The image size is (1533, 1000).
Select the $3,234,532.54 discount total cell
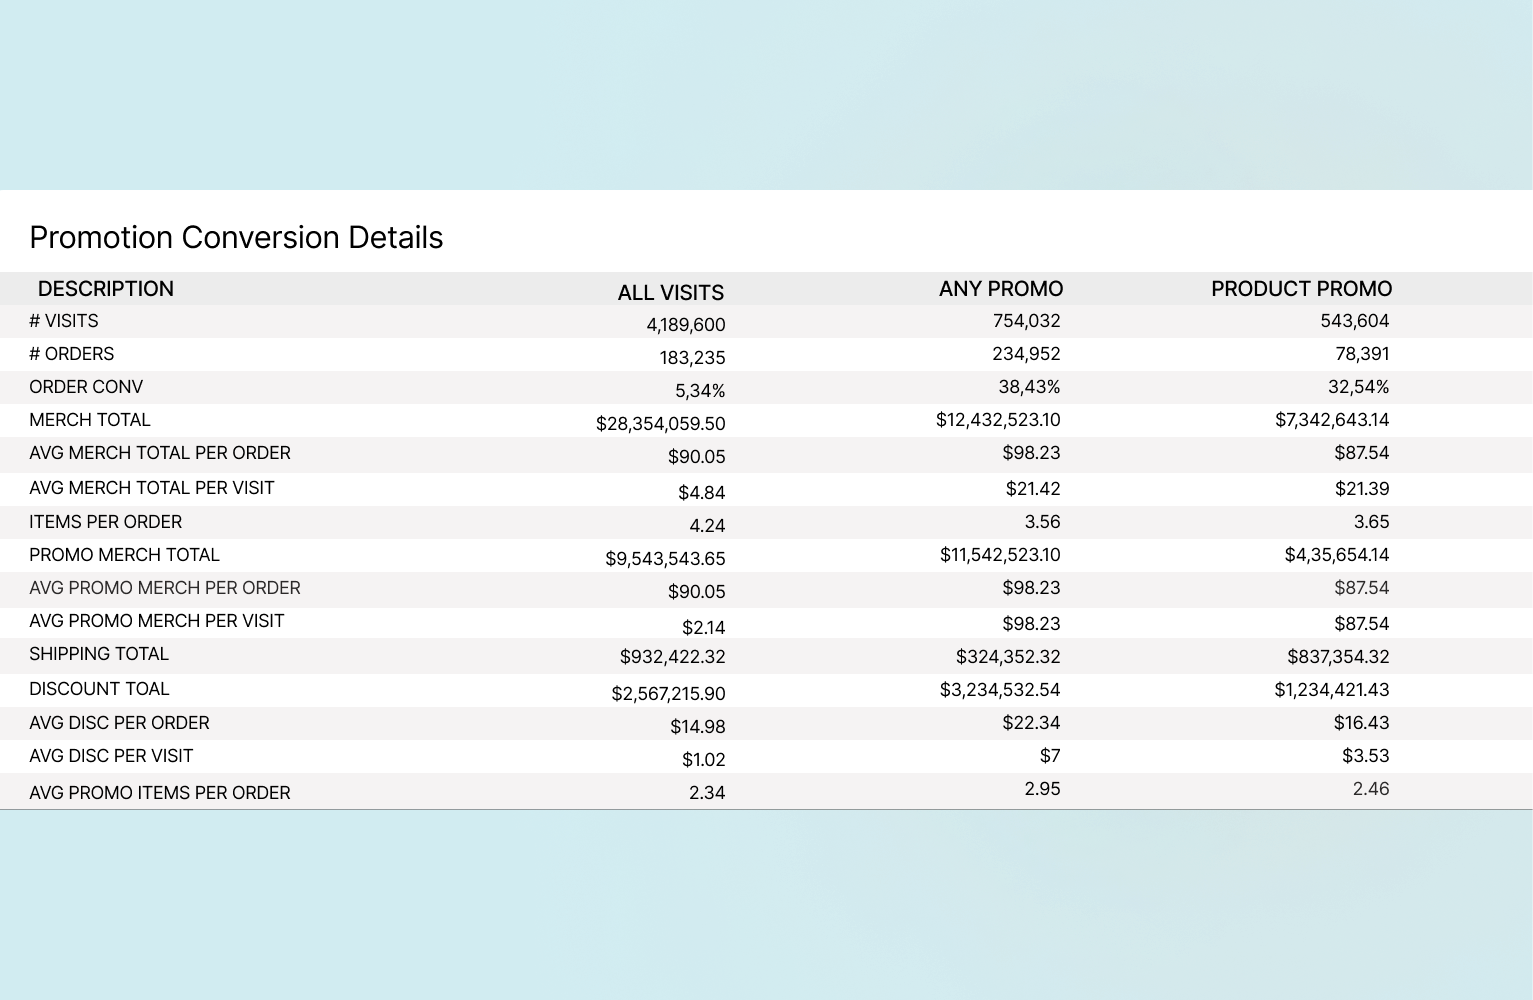(x=999, y=690)
